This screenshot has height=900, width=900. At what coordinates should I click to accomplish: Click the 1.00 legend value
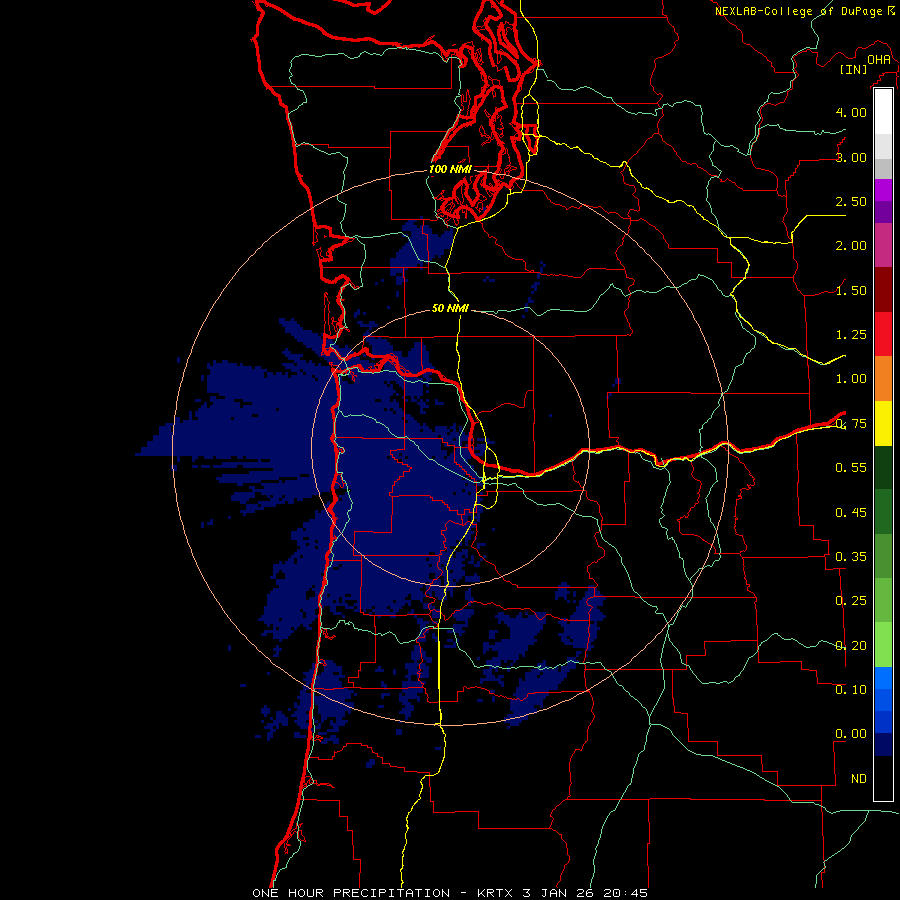851,379
